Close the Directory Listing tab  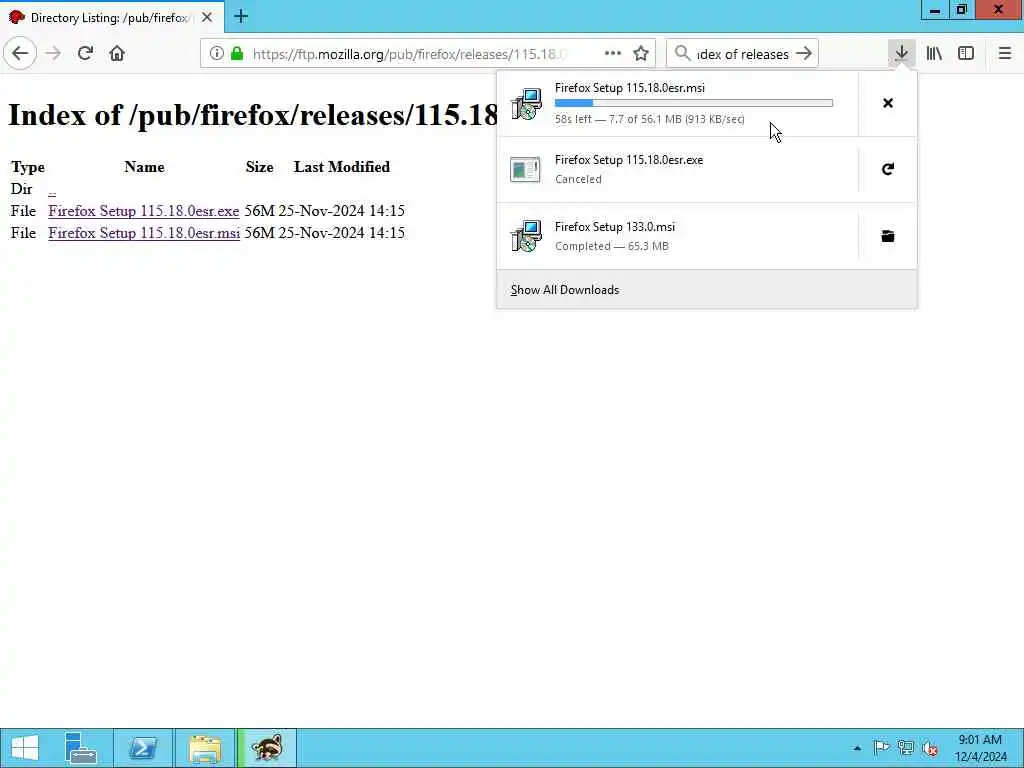tap(207, 18)
